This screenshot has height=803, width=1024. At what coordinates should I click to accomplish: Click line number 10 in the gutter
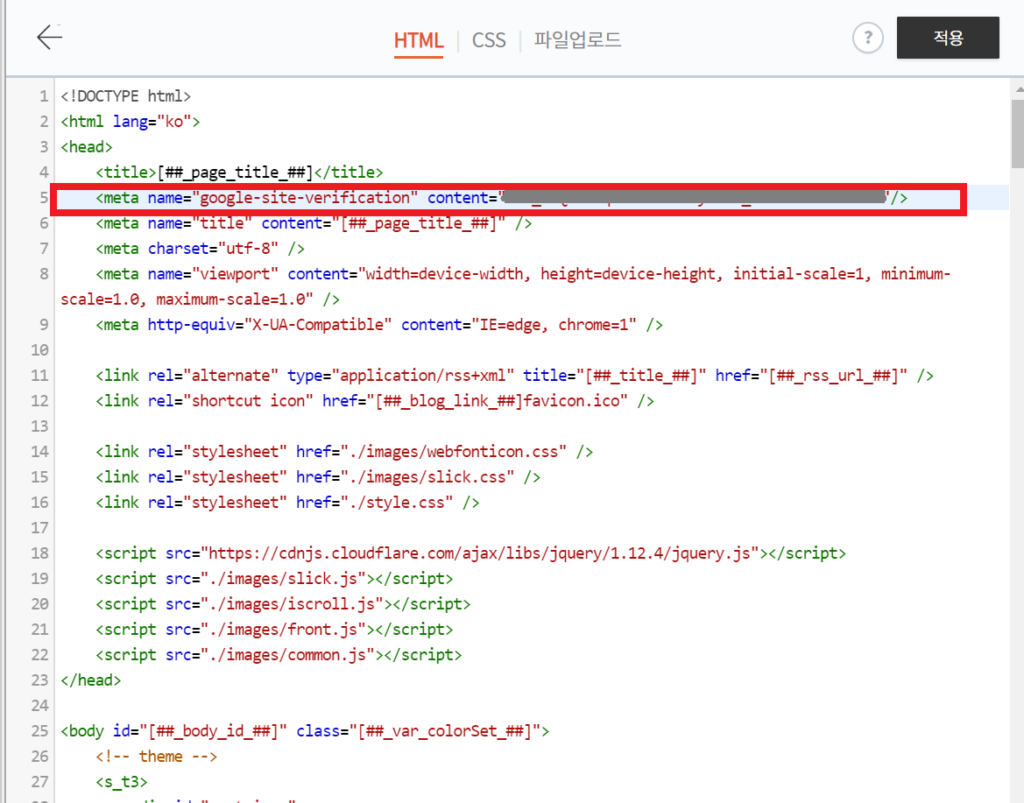pyautogui.click(x=40, y=350)
